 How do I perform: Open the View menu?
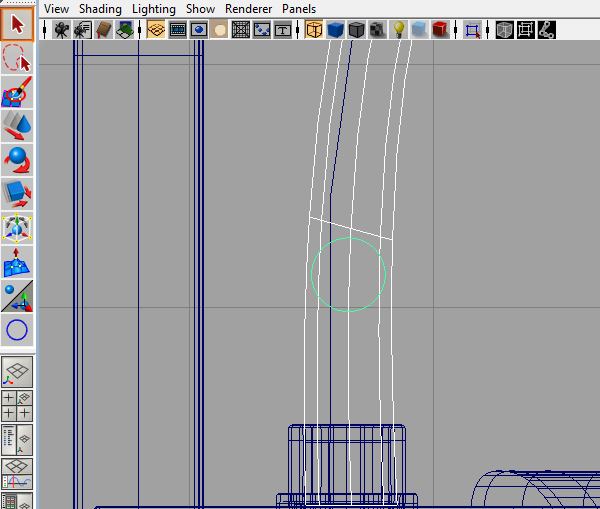56,9
